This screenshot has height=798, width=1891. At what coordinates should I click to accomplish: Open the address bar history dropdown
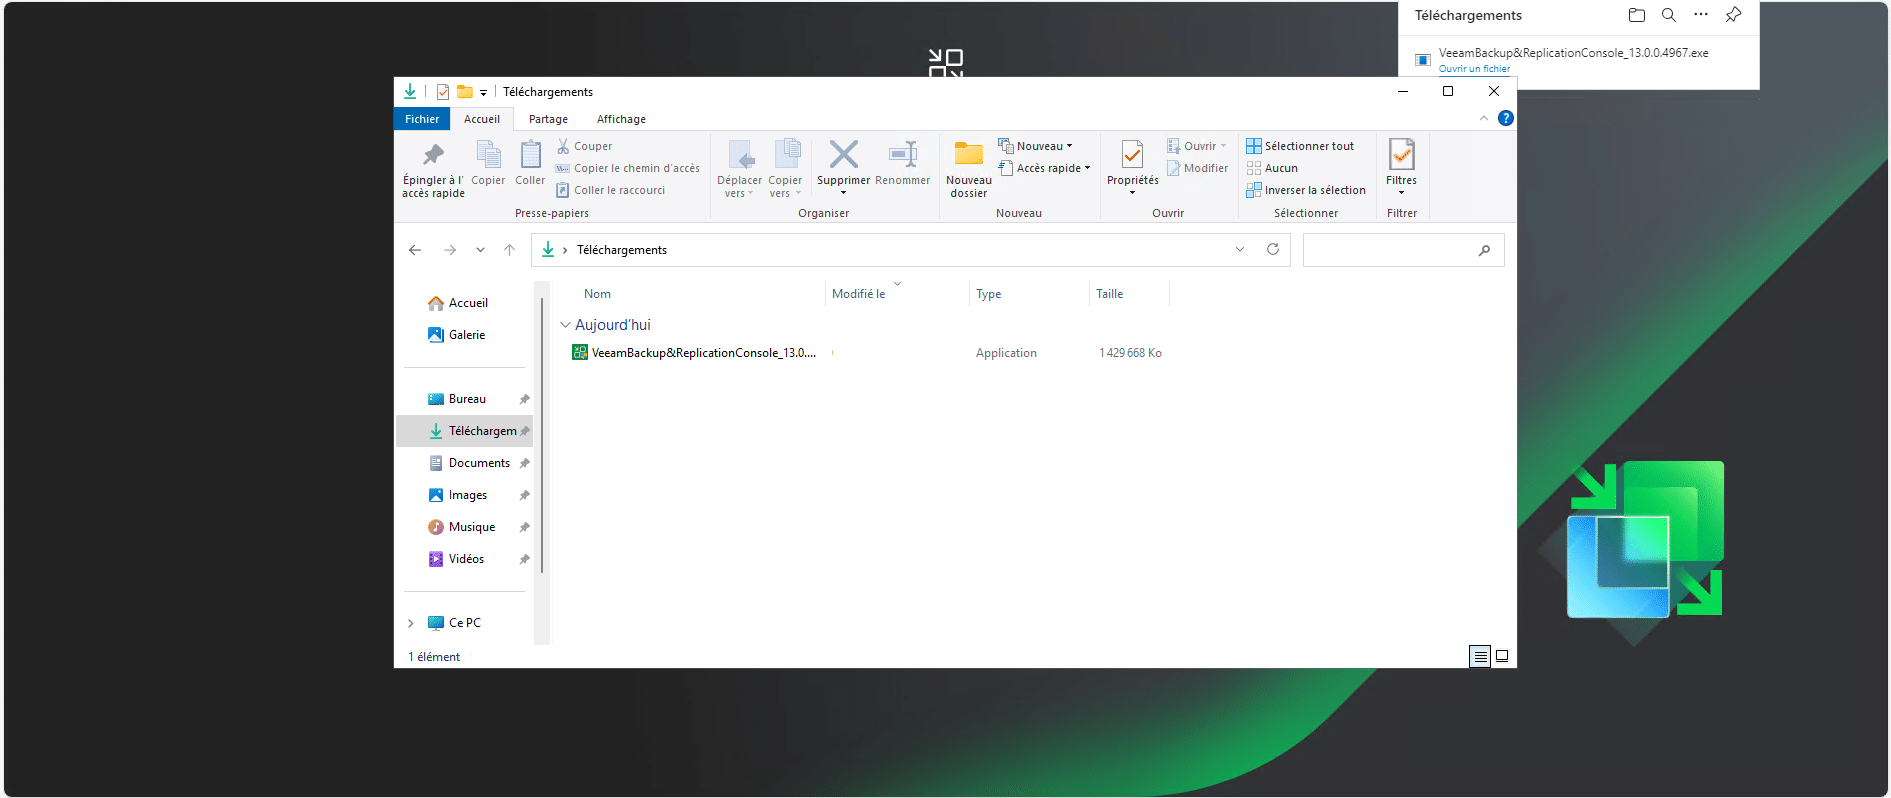(1240, 250)
